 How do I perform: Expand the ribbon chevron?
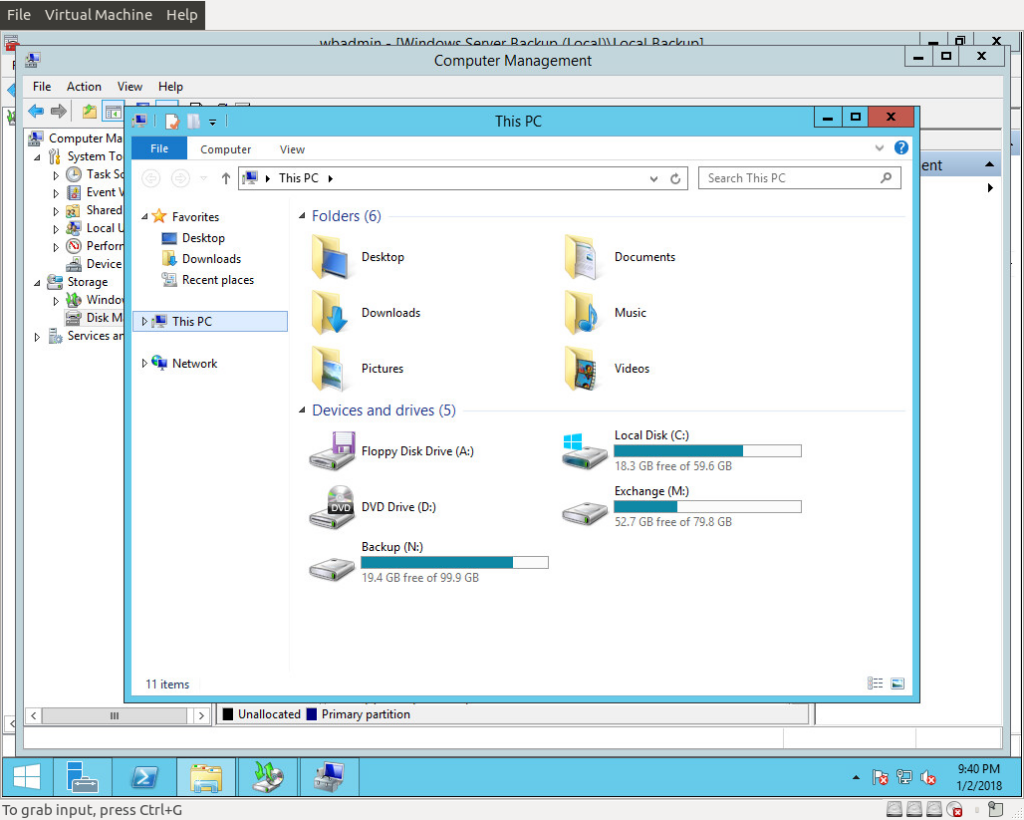879,148
